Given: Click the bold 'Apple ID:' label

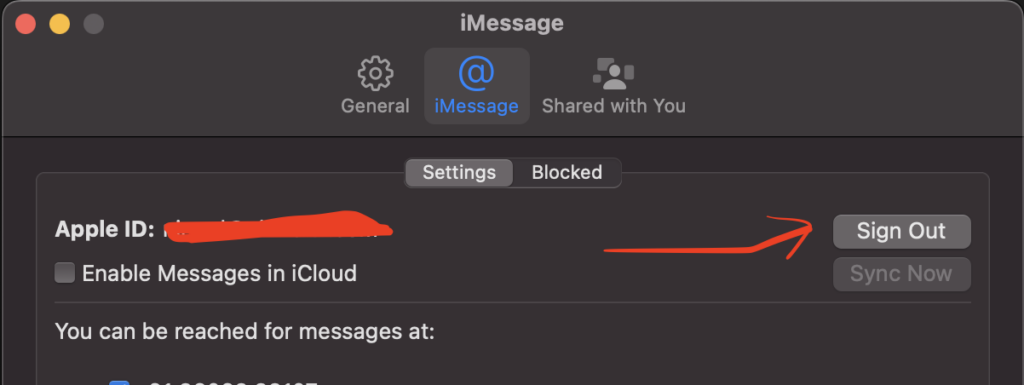Looking at the screenshot, I should coord(105,229).
